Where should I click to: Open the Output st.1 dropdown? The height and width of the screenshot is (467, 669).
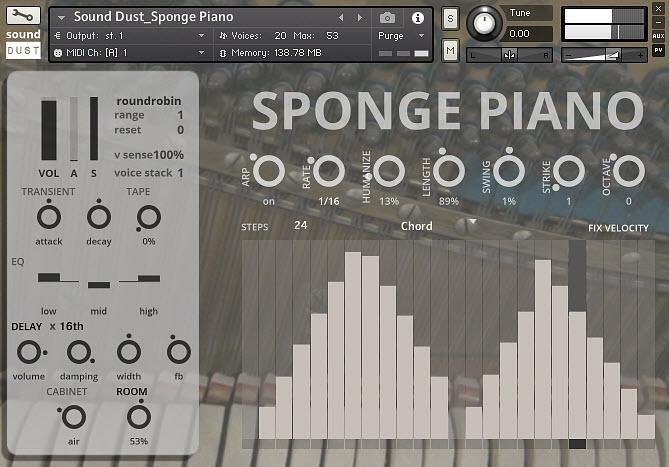tap(130, 36)
